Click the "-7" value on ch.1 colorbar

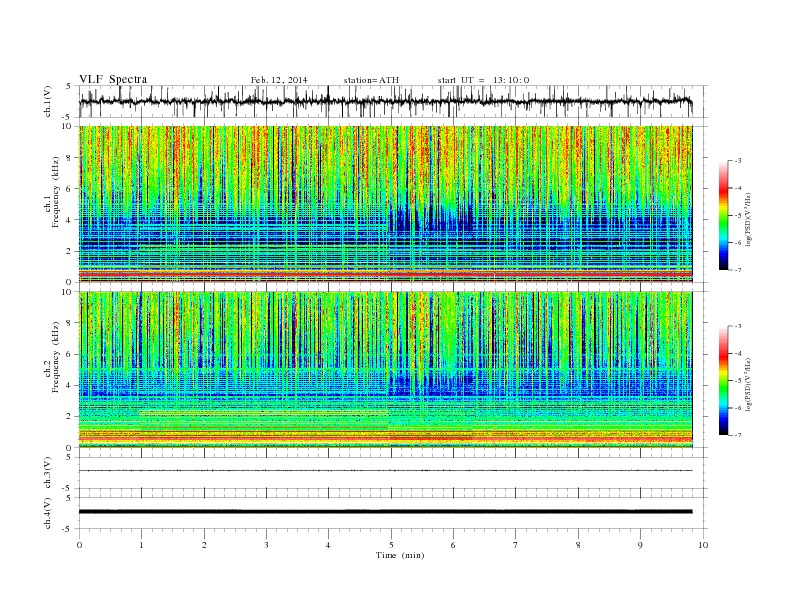pyautogui.click(x=737, y=270)
